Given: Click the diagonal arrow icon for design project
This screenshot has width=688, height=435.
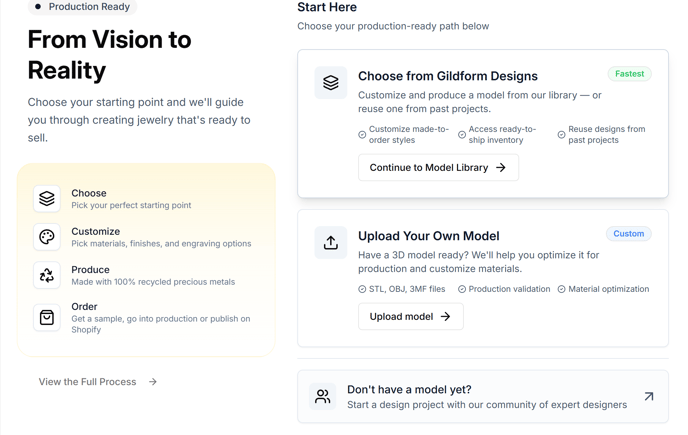Looking at the screenshot, I should coord(649,396).
